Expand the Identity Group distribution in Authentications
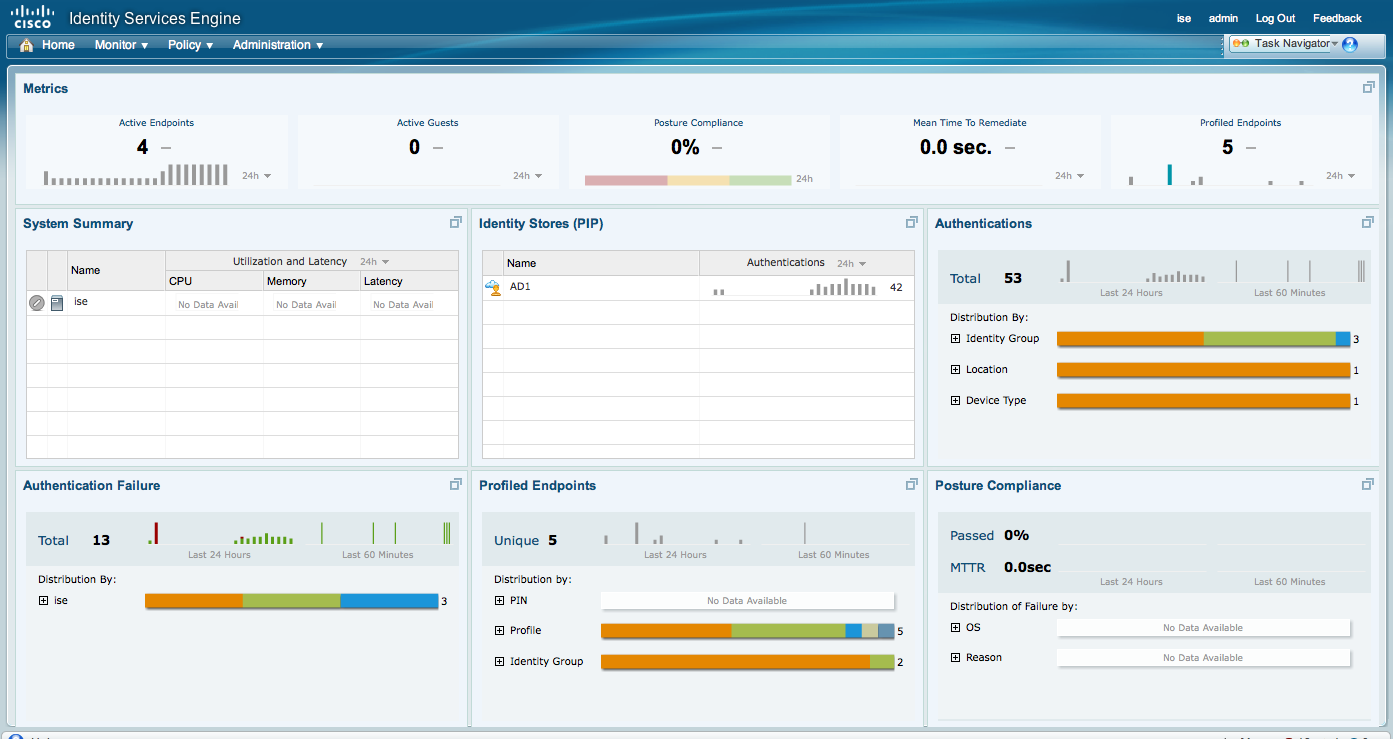 (x=955, y=339)
